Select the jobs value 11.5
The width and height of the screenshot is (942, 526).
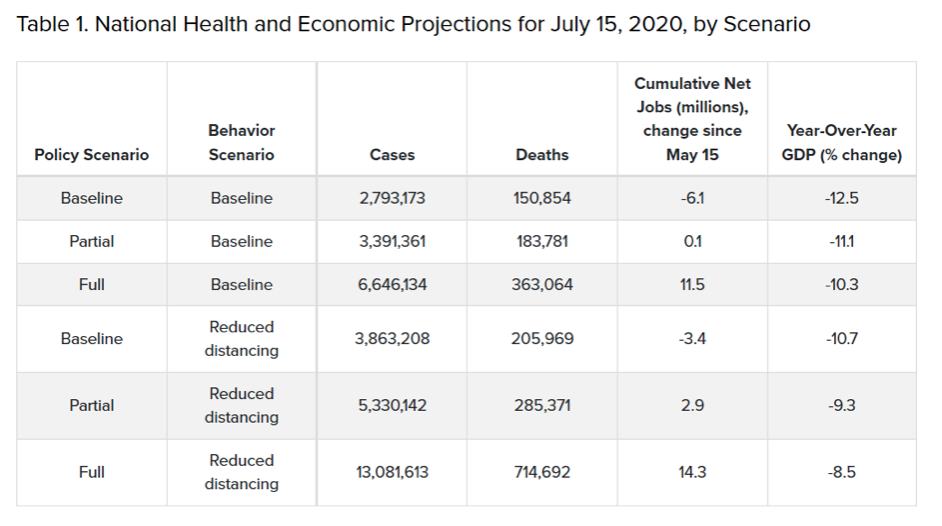692,285
